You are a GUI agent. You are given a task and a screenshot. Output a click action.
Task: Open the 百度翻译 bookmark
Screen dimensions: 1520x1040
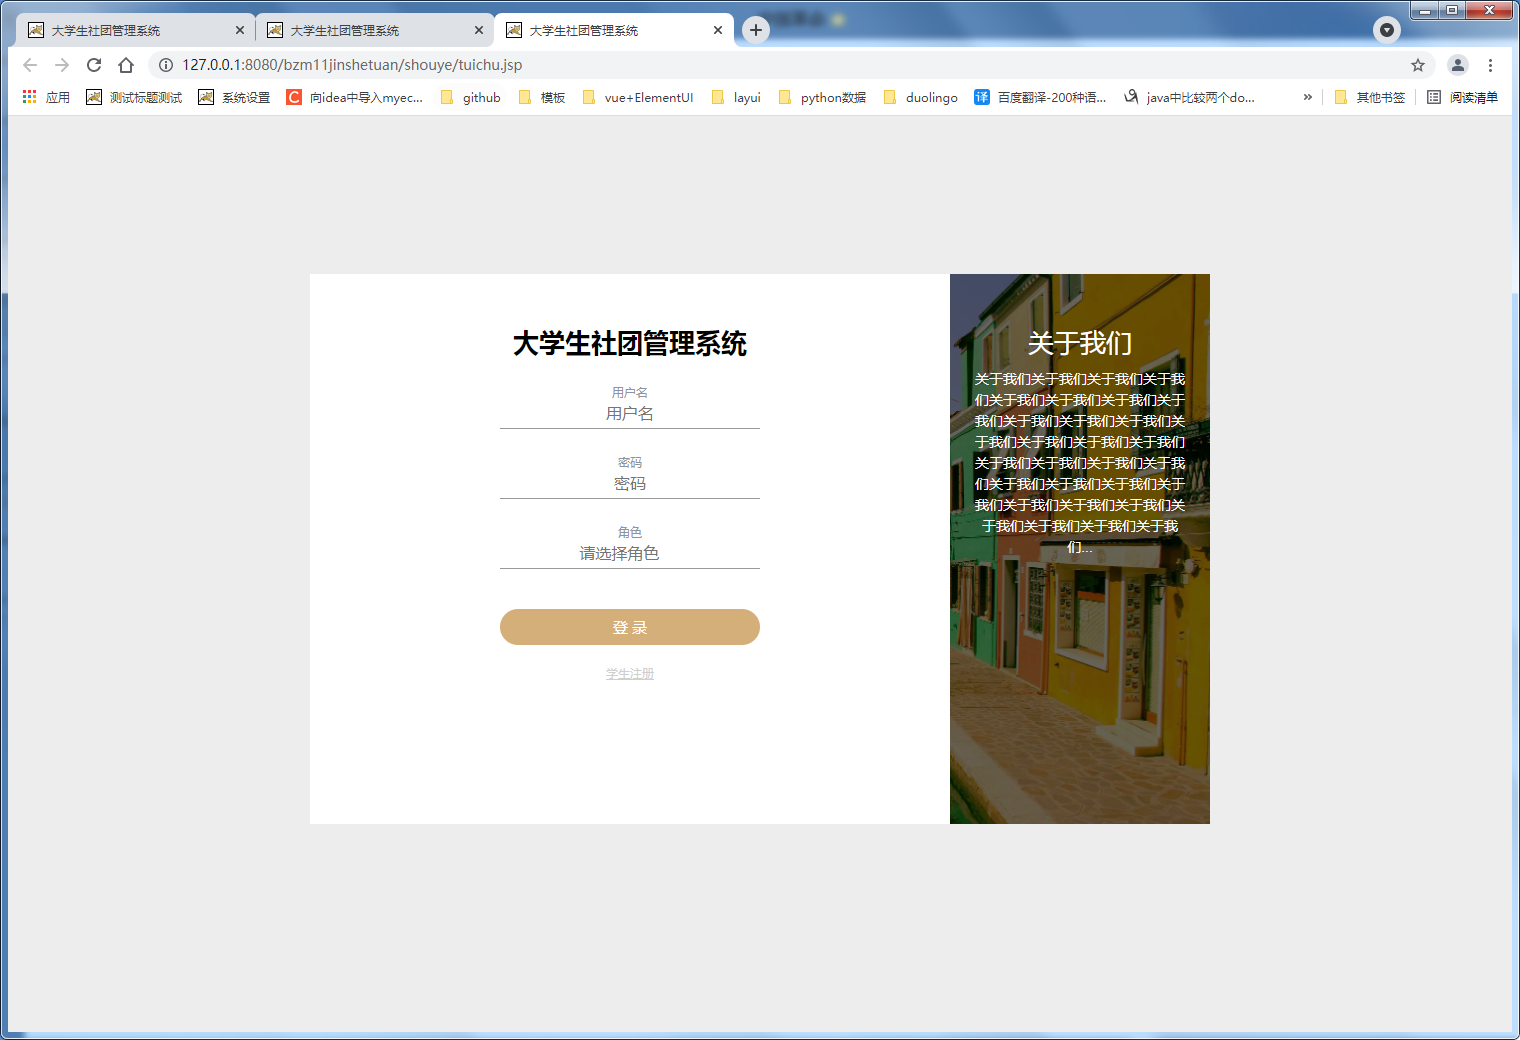point(1040,97)
